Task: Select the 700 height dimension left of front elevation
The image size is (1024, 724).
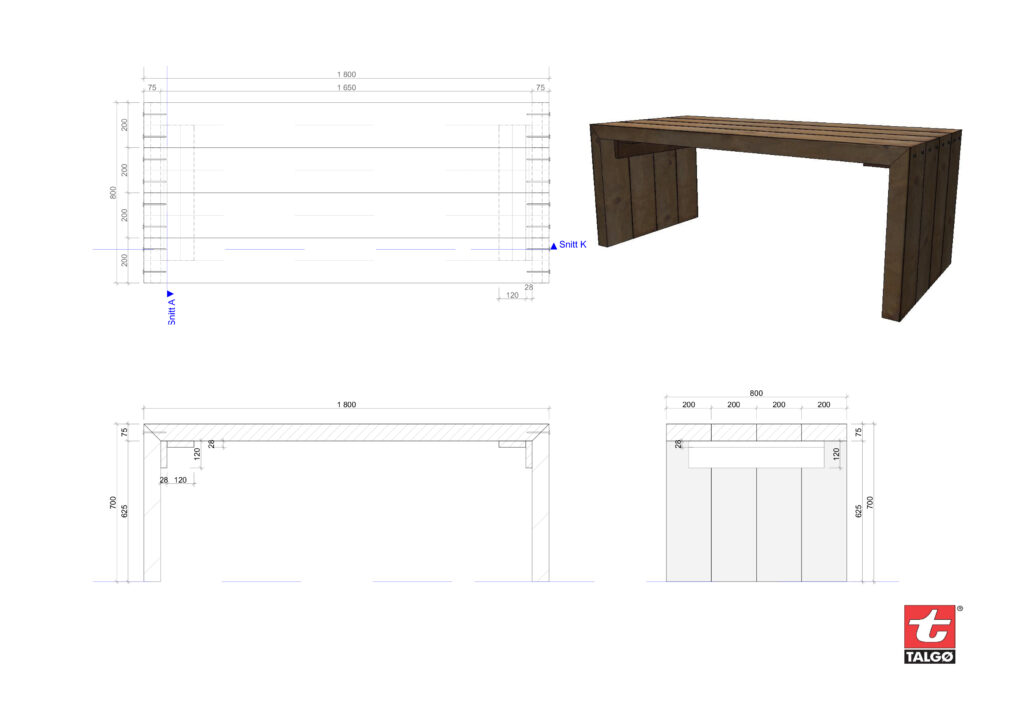Action: click(113, 502)
